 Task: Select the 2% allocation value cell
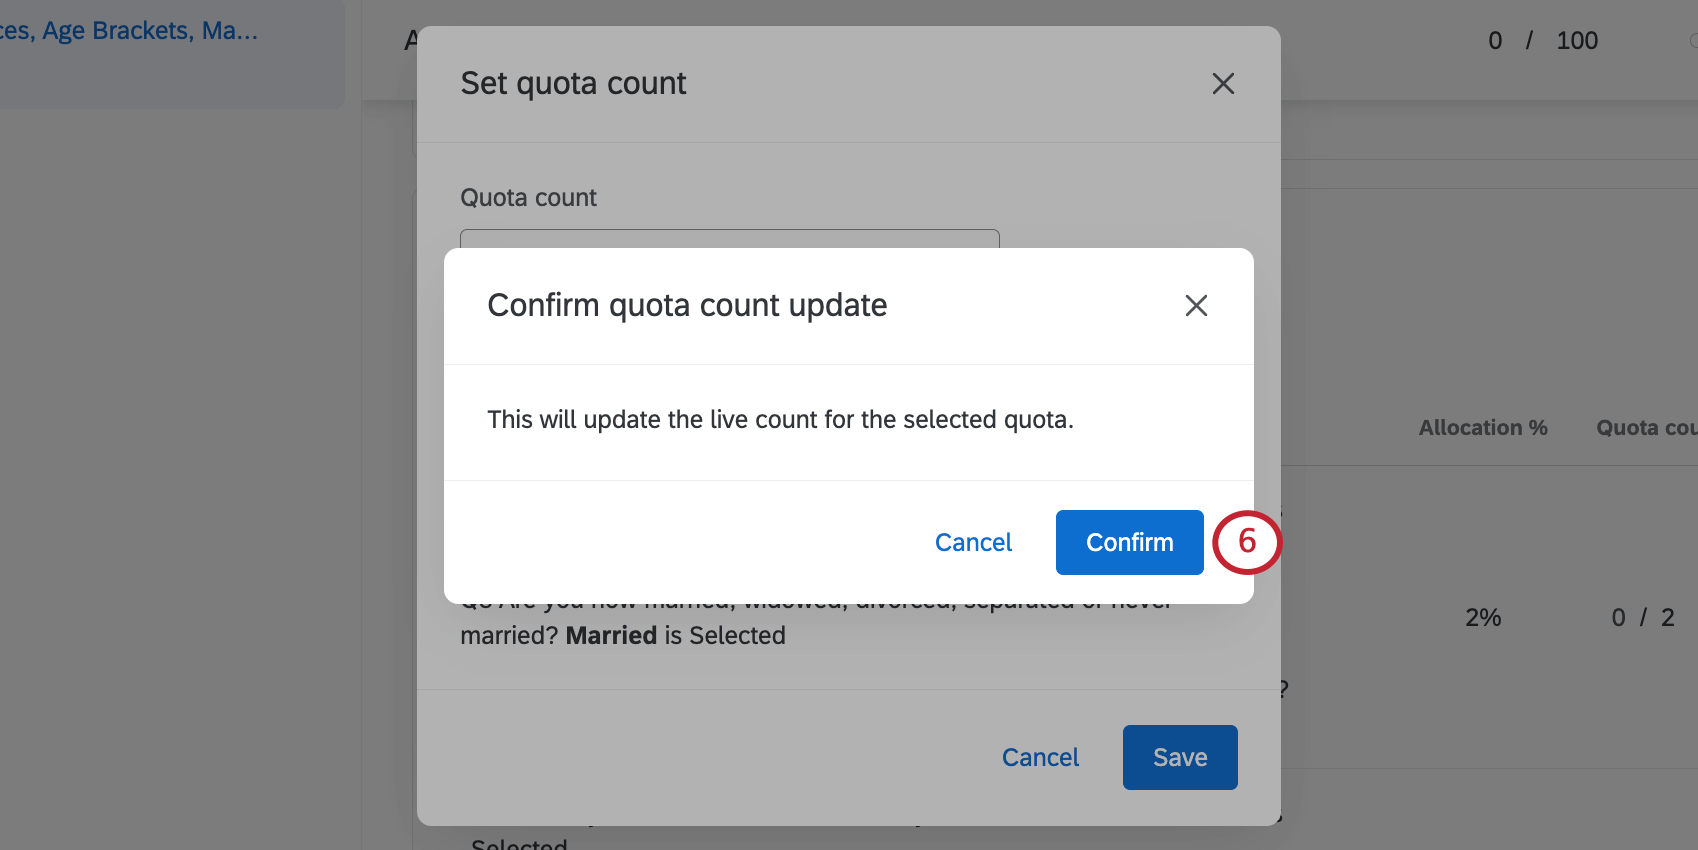1482,617
